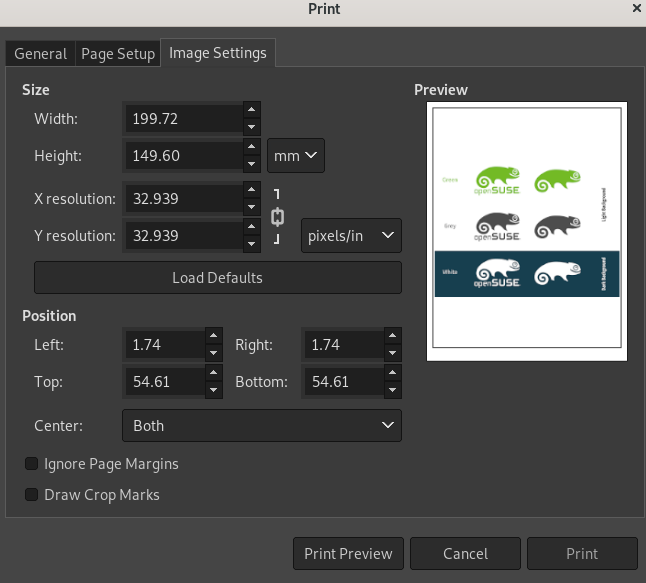The image size is (646, 583).
Task: Click the Print Preview button
Action: pos(348,554)
